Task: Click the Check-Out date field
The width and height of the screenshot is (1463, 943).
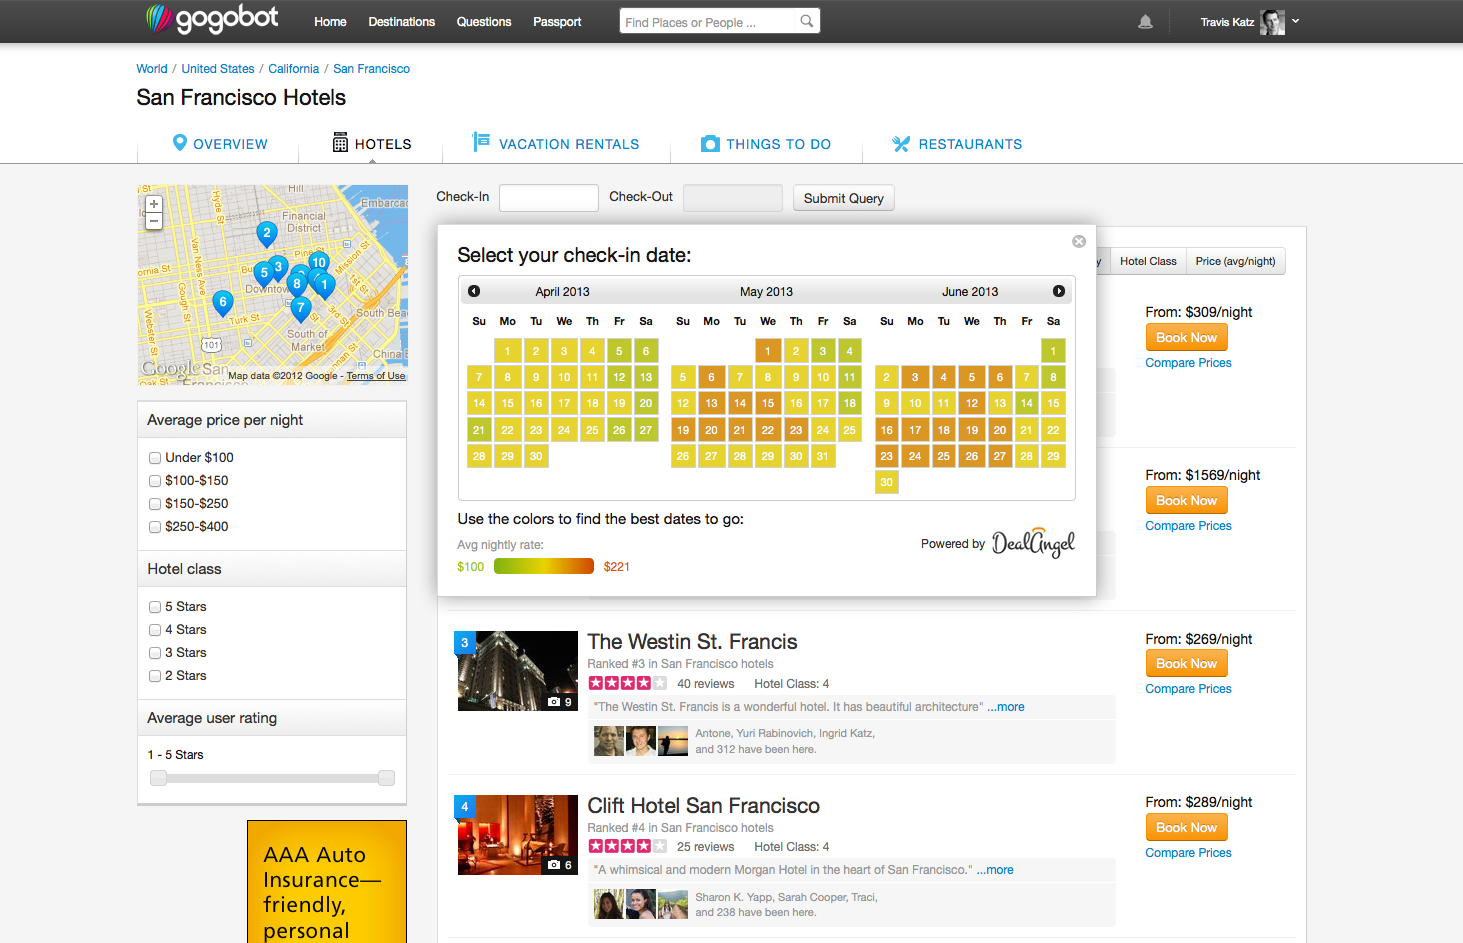Action: 732,198
